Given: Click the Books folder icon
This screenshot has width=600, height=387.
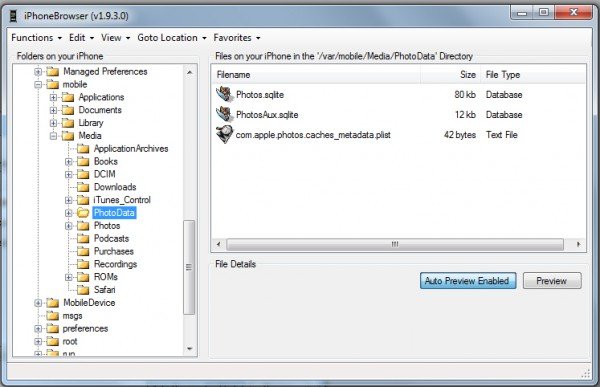Looking at the screenshot, I should point(83,162).
